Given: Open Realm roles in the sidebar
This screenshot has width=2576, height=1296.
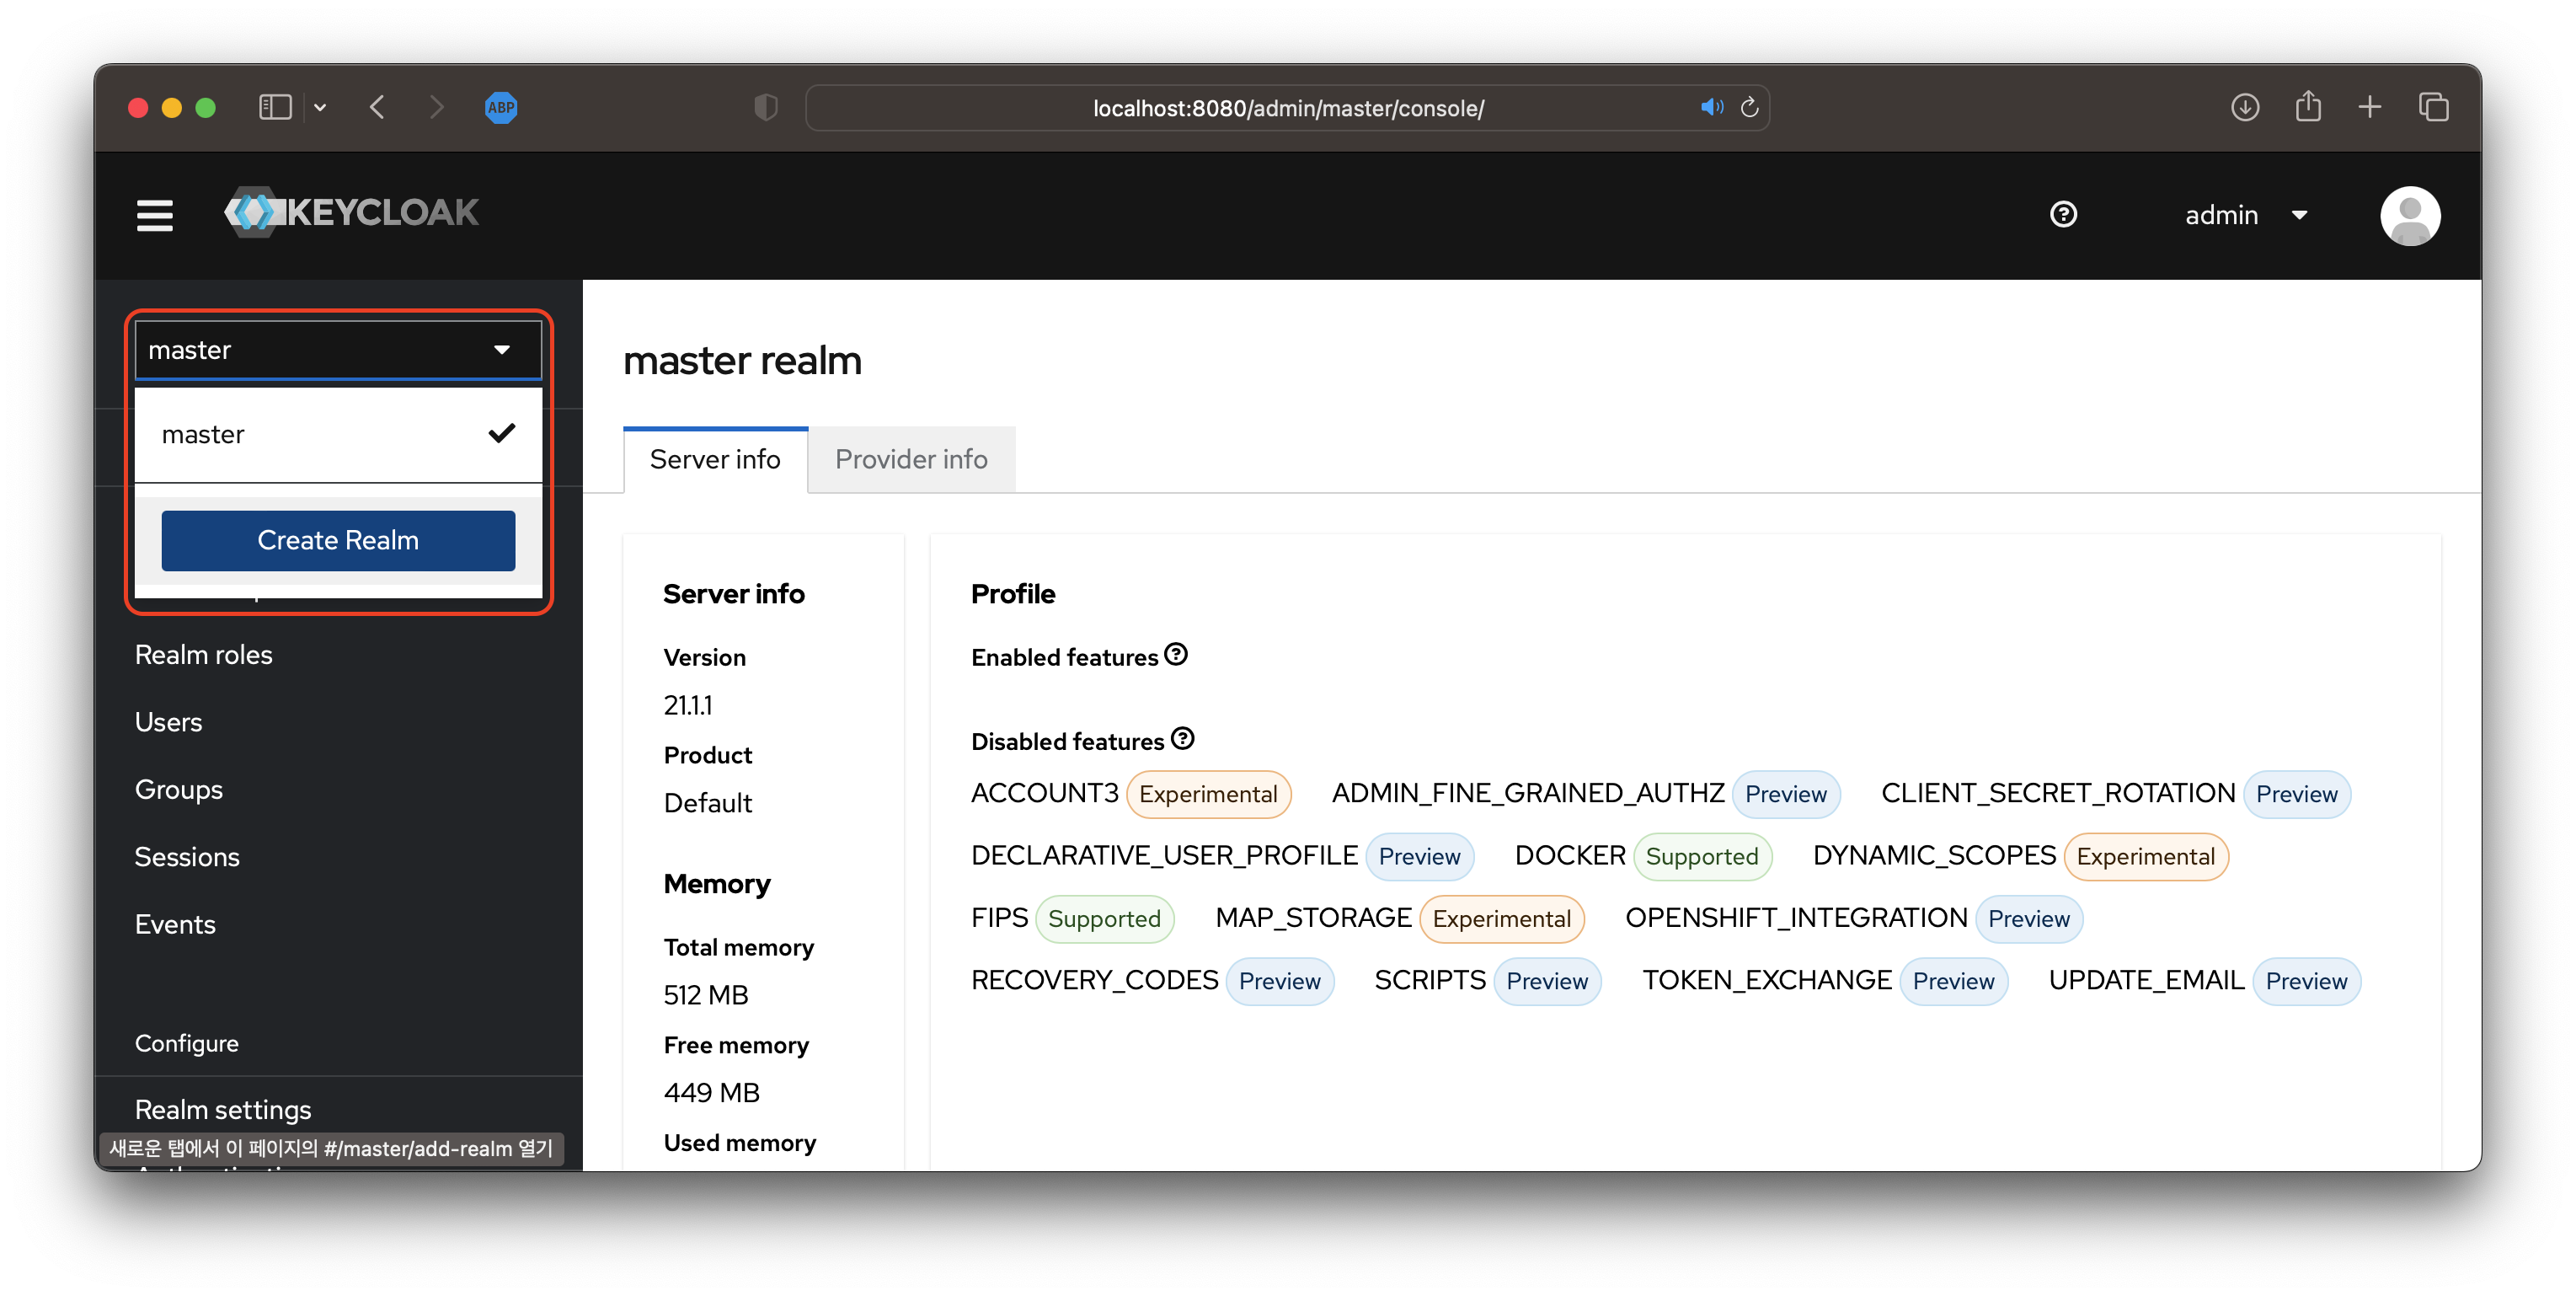Looking at the screenshot, I should 203,655.
